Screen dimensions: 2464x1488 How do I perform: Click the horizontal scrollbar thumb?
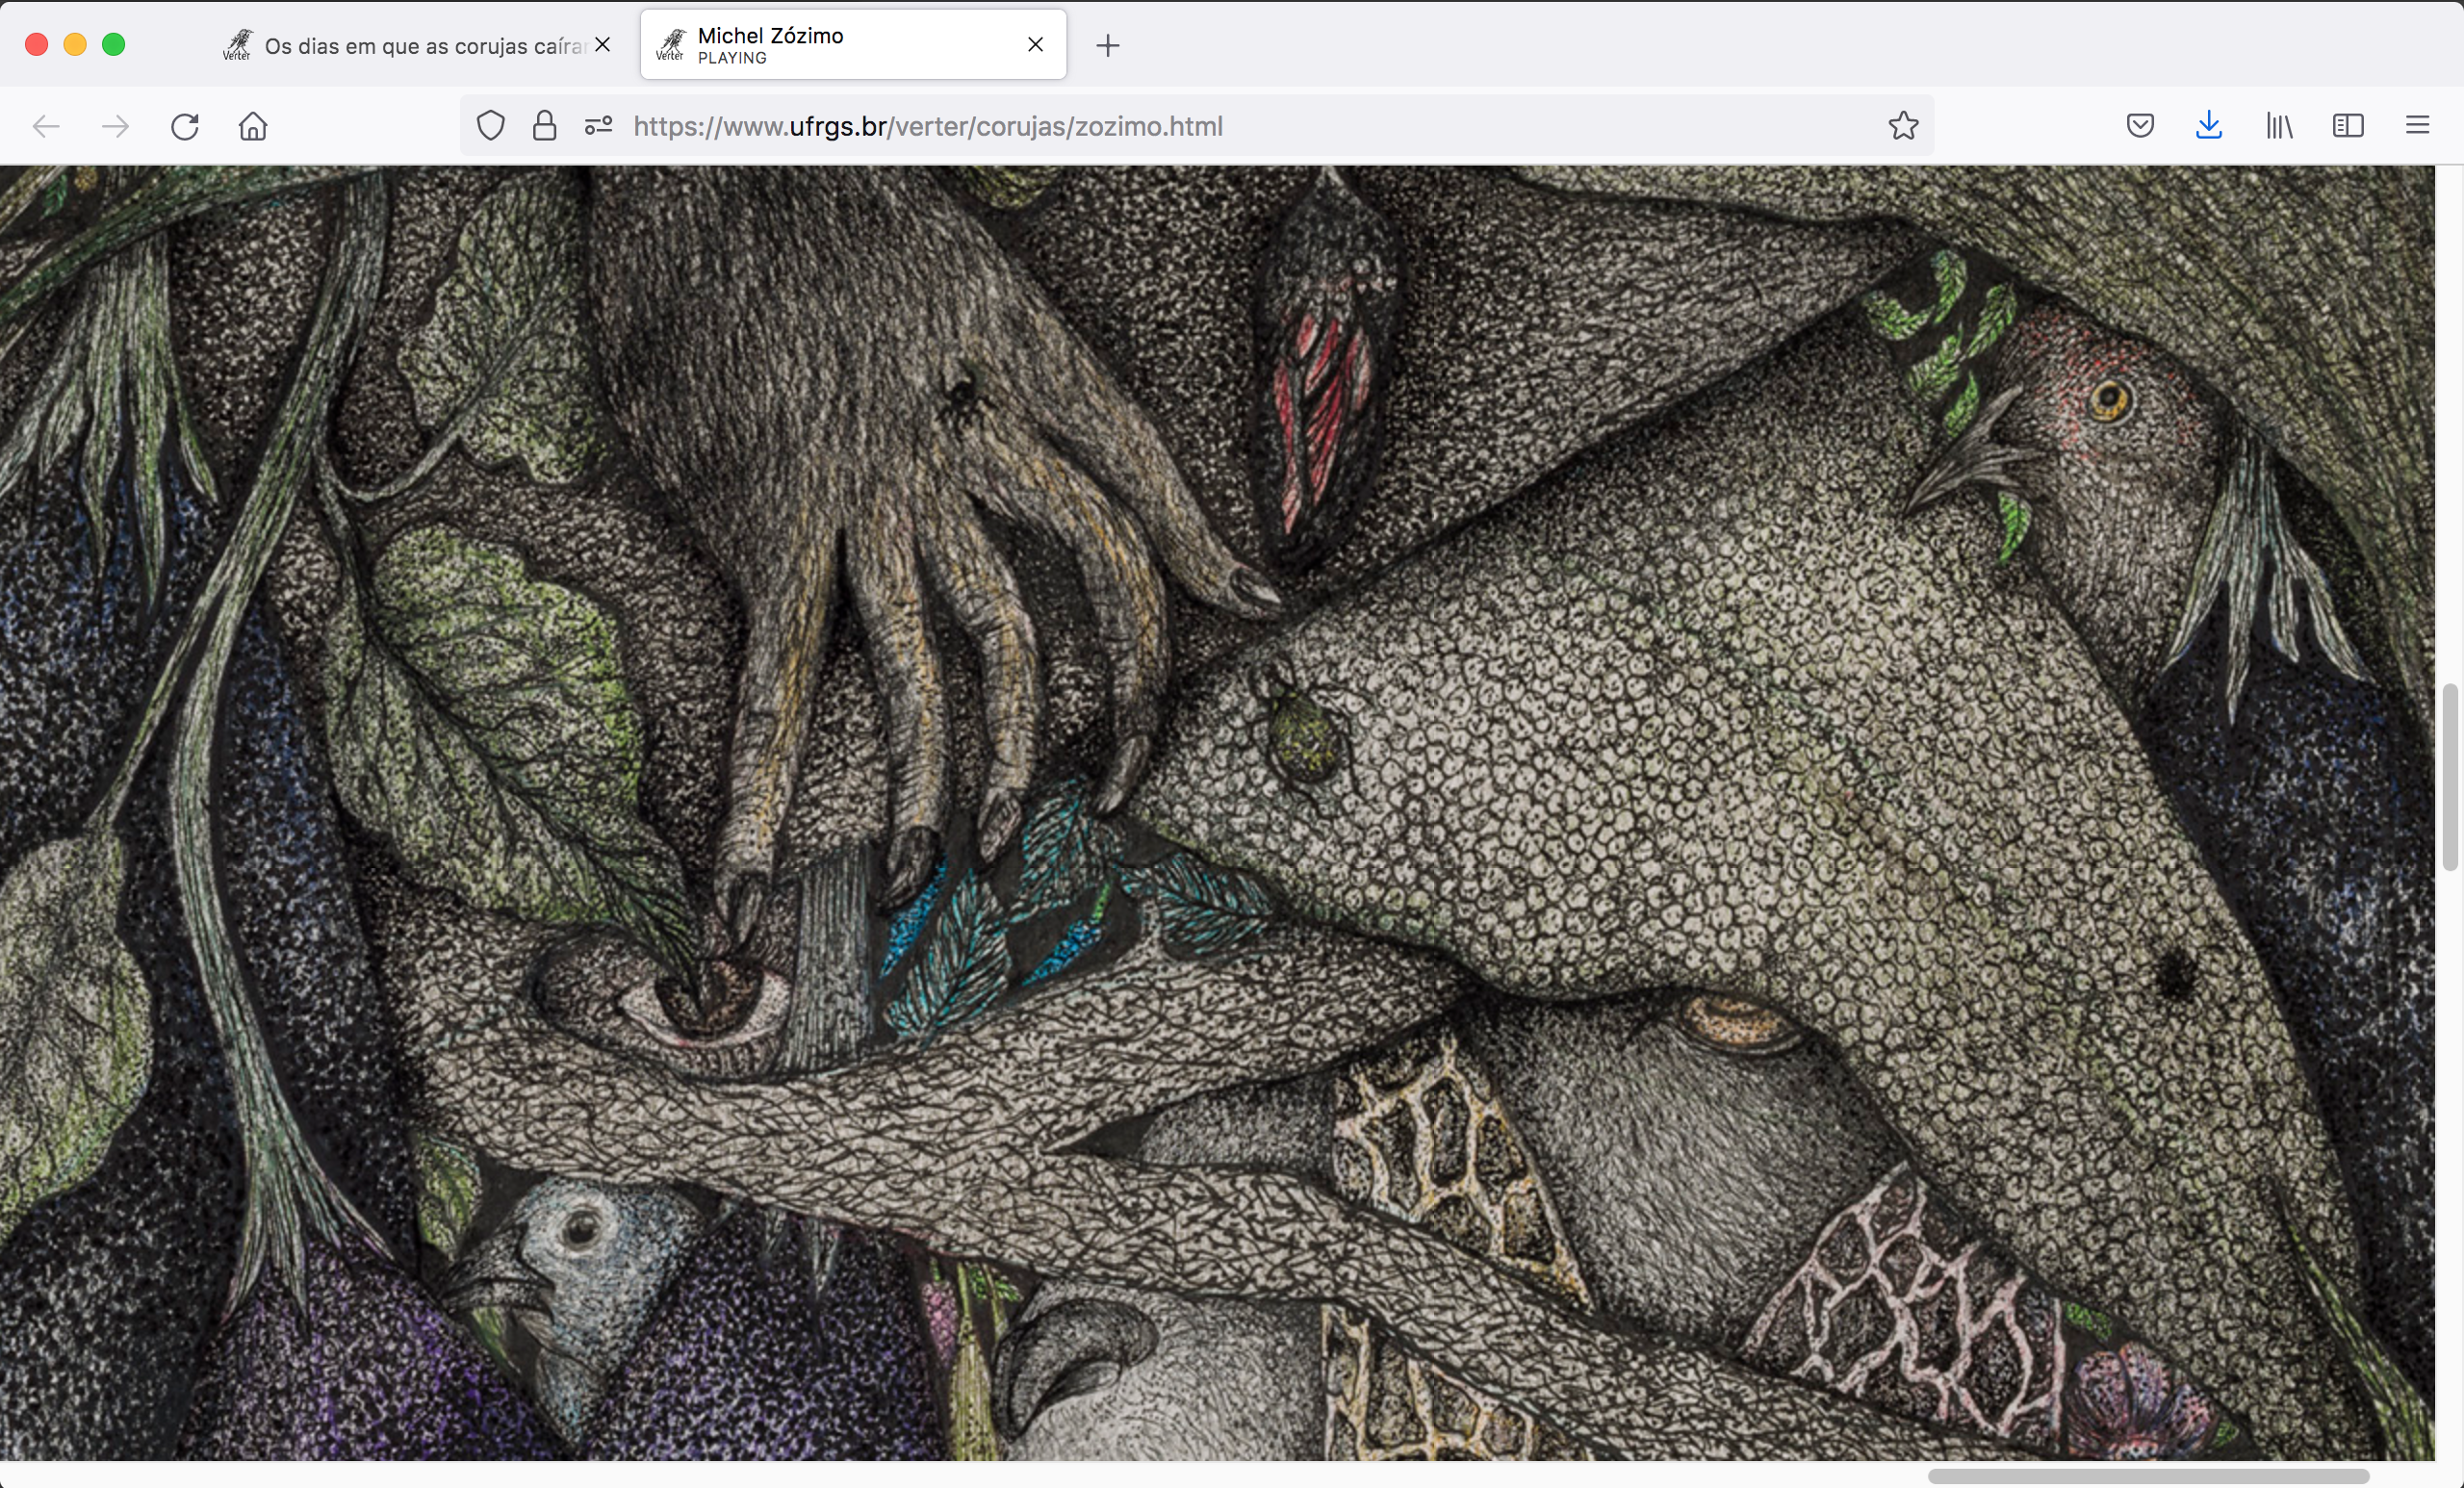click(2148, 1476)
